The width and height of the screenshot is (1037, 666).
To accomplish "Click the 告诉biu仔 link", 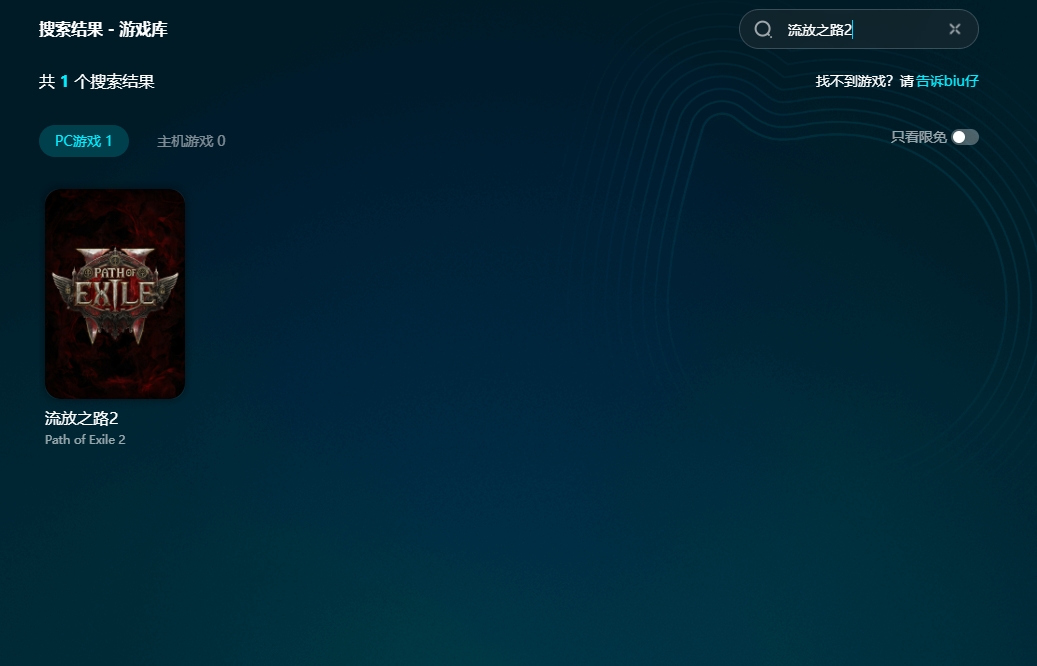I will 947,81.
